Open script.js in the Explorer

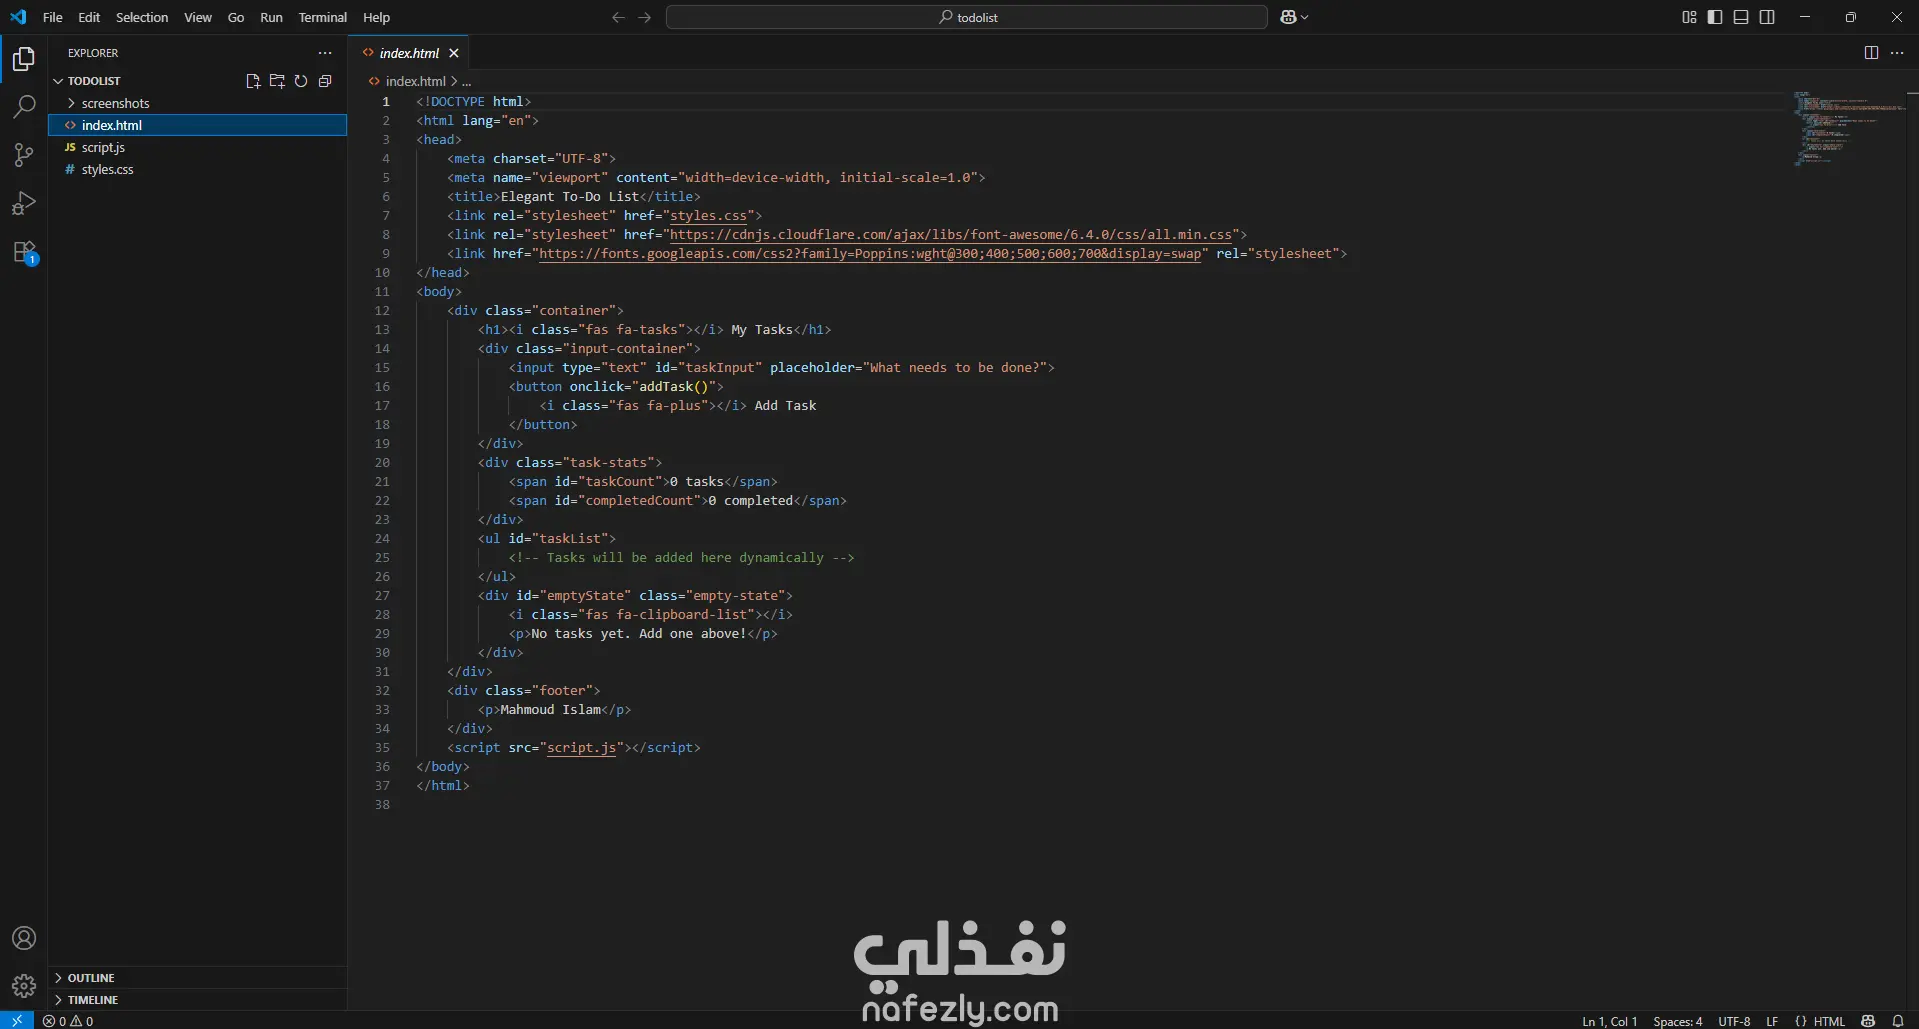pos(103,147)
